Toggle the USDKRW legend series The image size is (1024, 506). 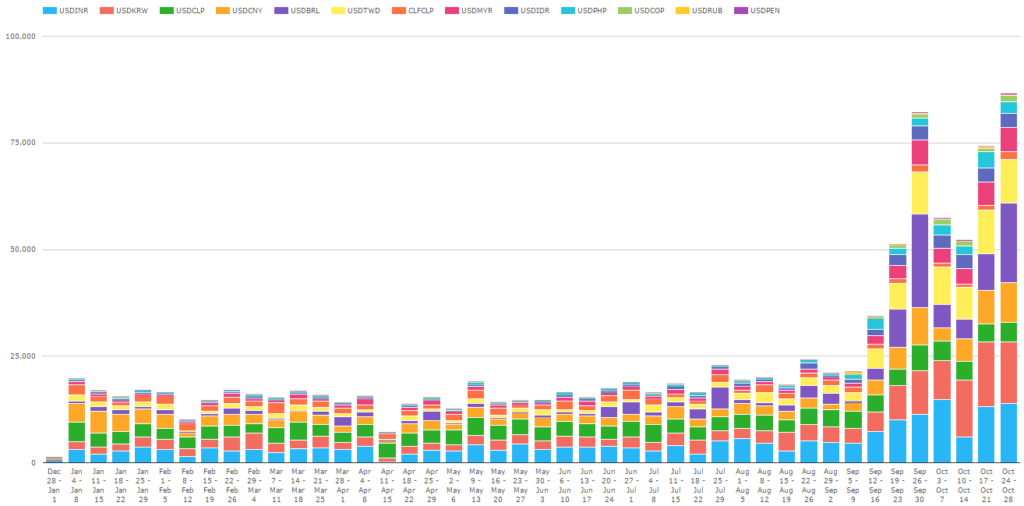point(121,10)
